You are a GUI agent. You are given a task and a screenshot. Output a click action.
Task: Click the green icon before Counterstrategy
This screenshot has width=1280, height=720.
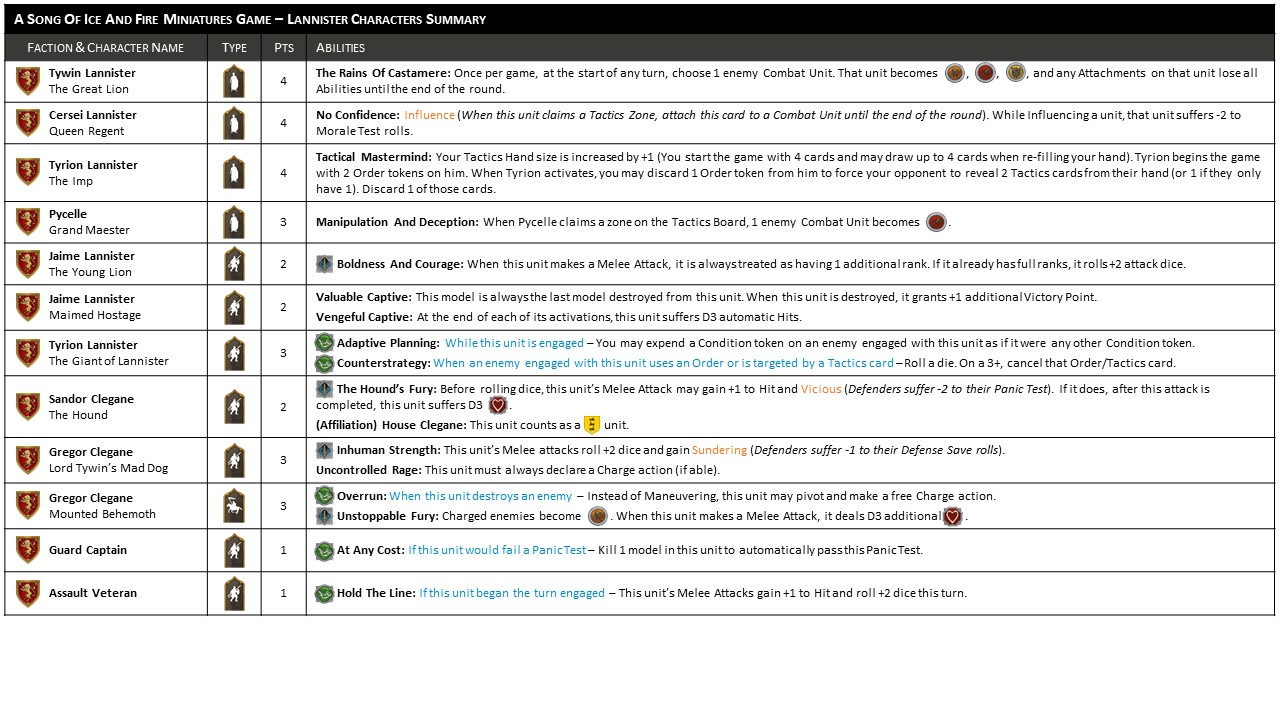click(324, 363)
